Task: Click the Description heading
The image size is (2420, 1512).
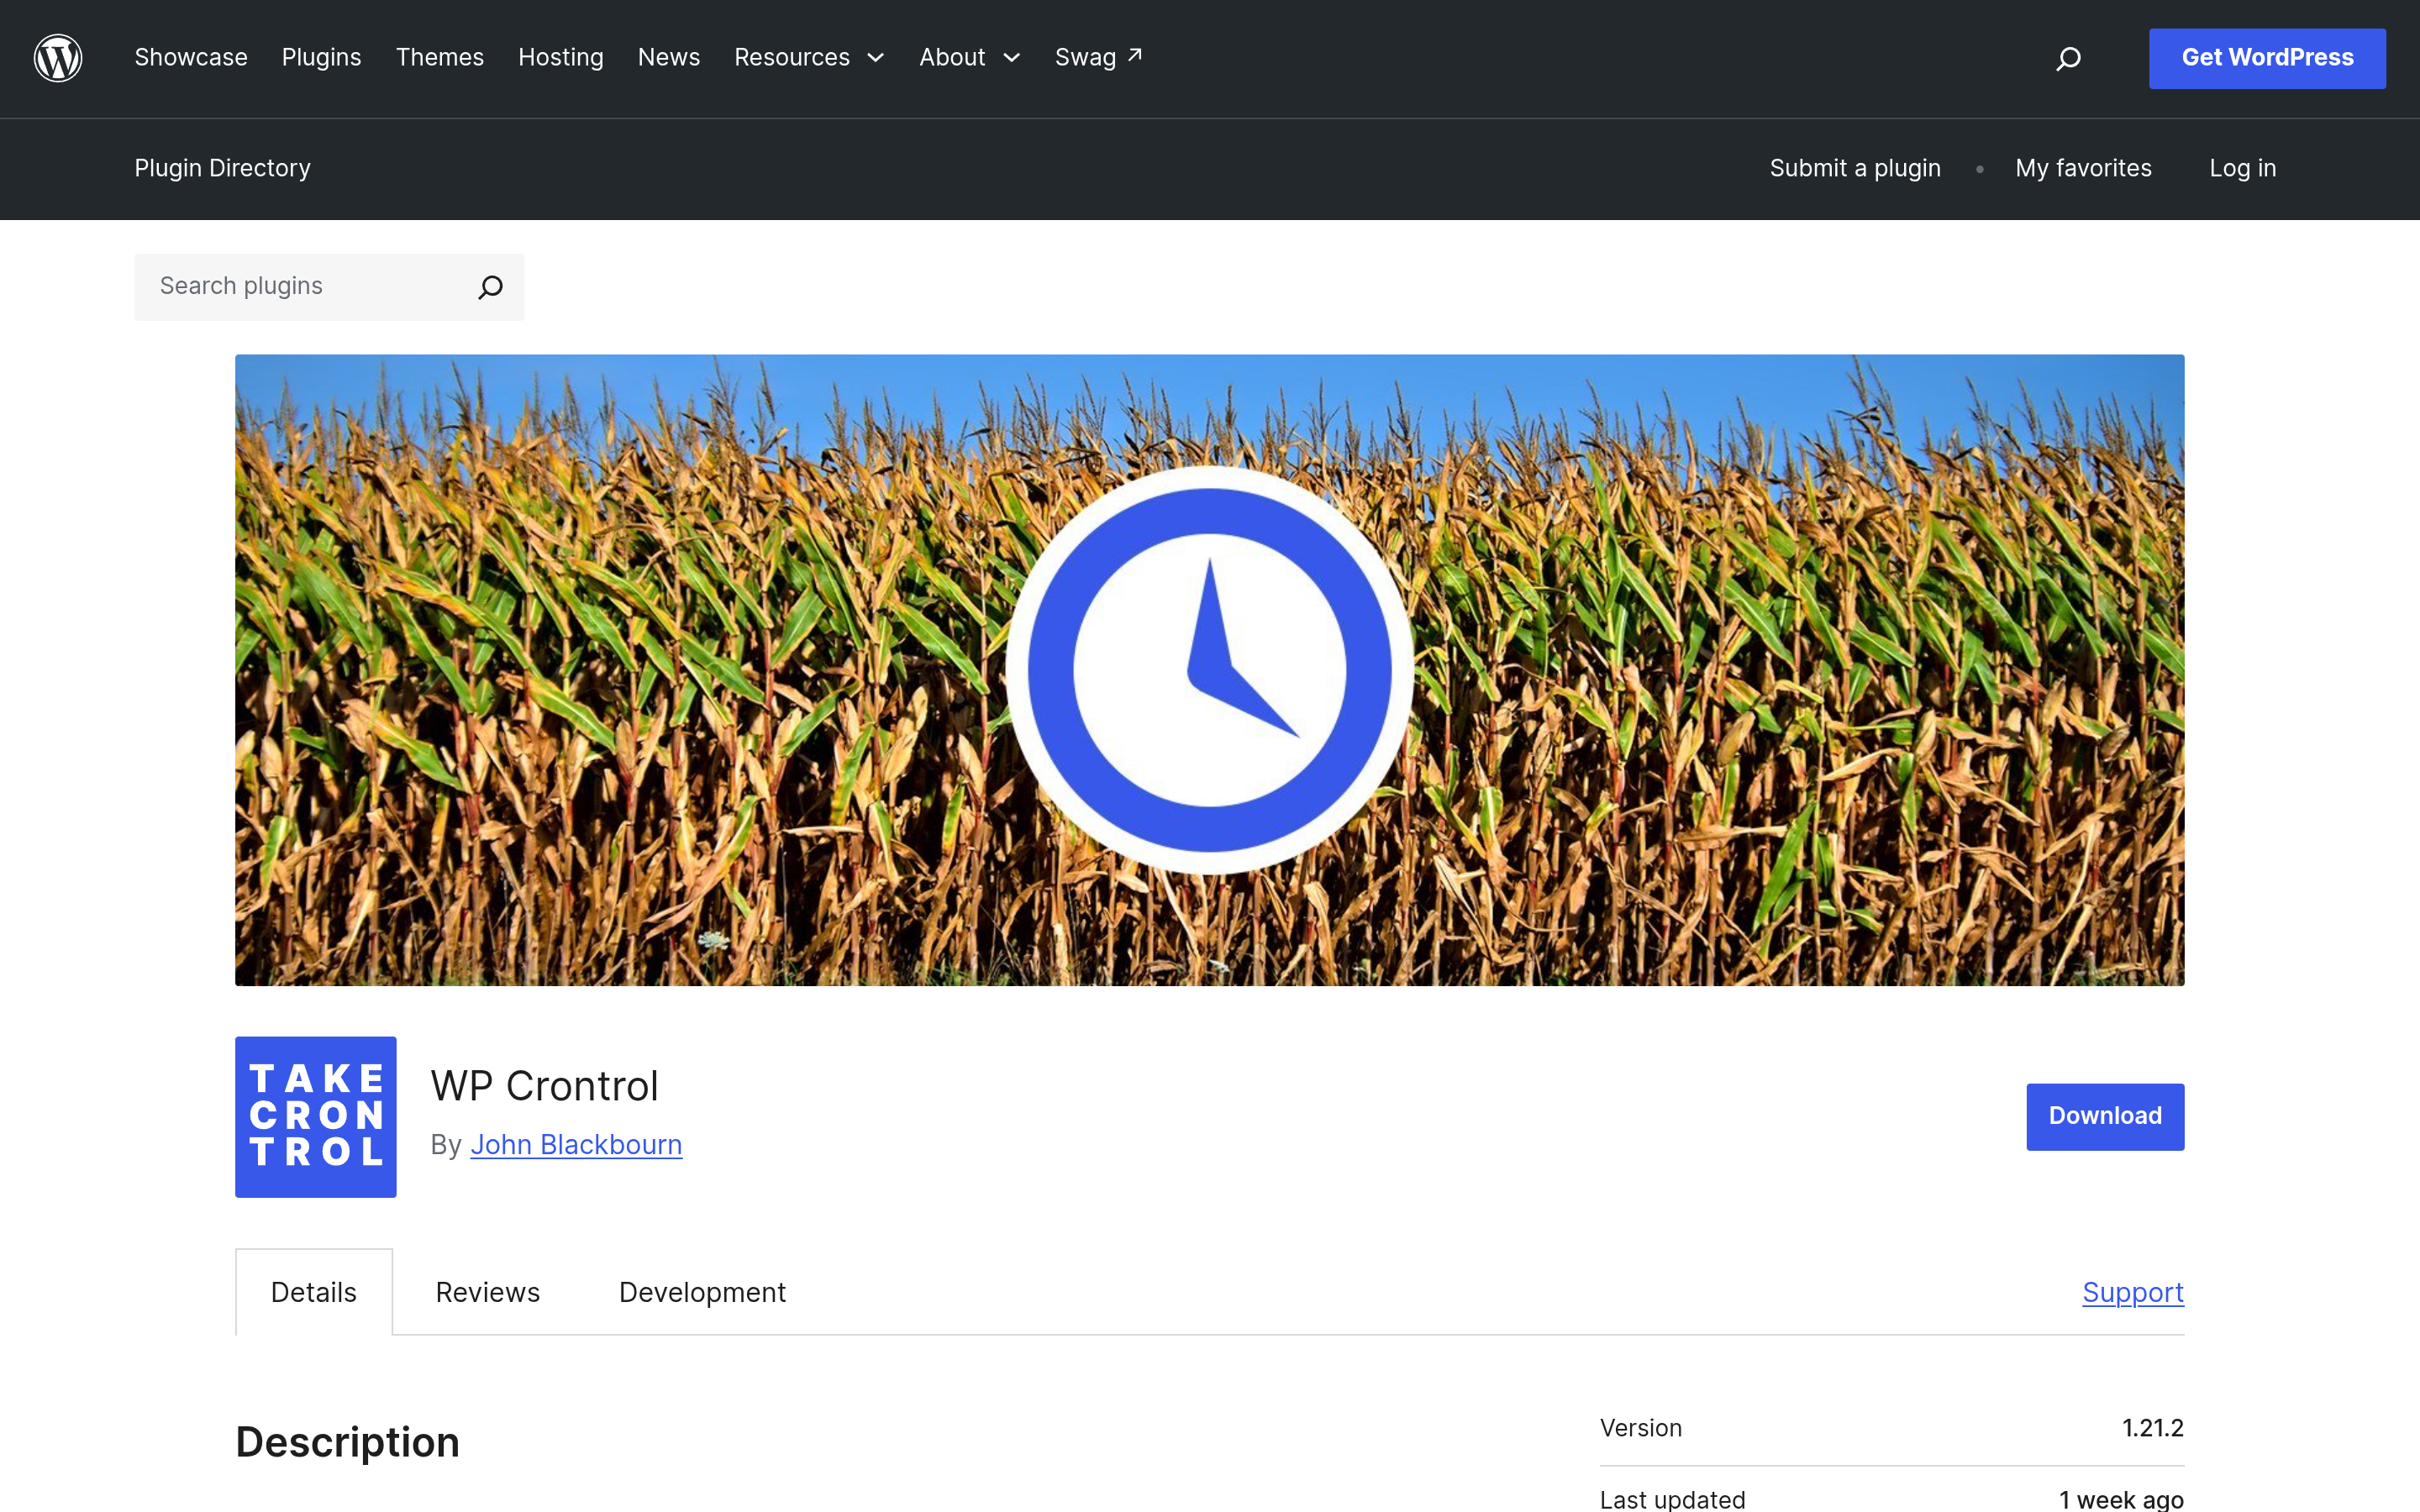Action: coord(347,1442)
